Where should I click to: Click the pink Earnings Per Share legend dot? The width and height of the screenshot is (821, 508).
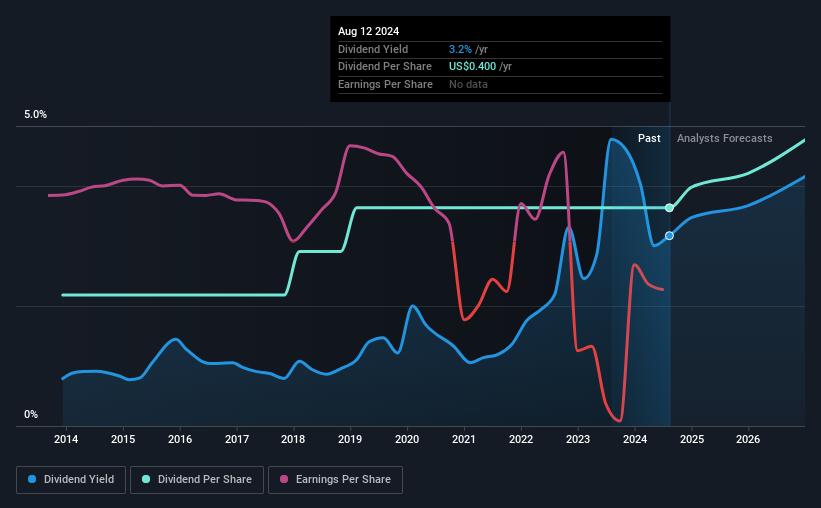tap(284, 479)
